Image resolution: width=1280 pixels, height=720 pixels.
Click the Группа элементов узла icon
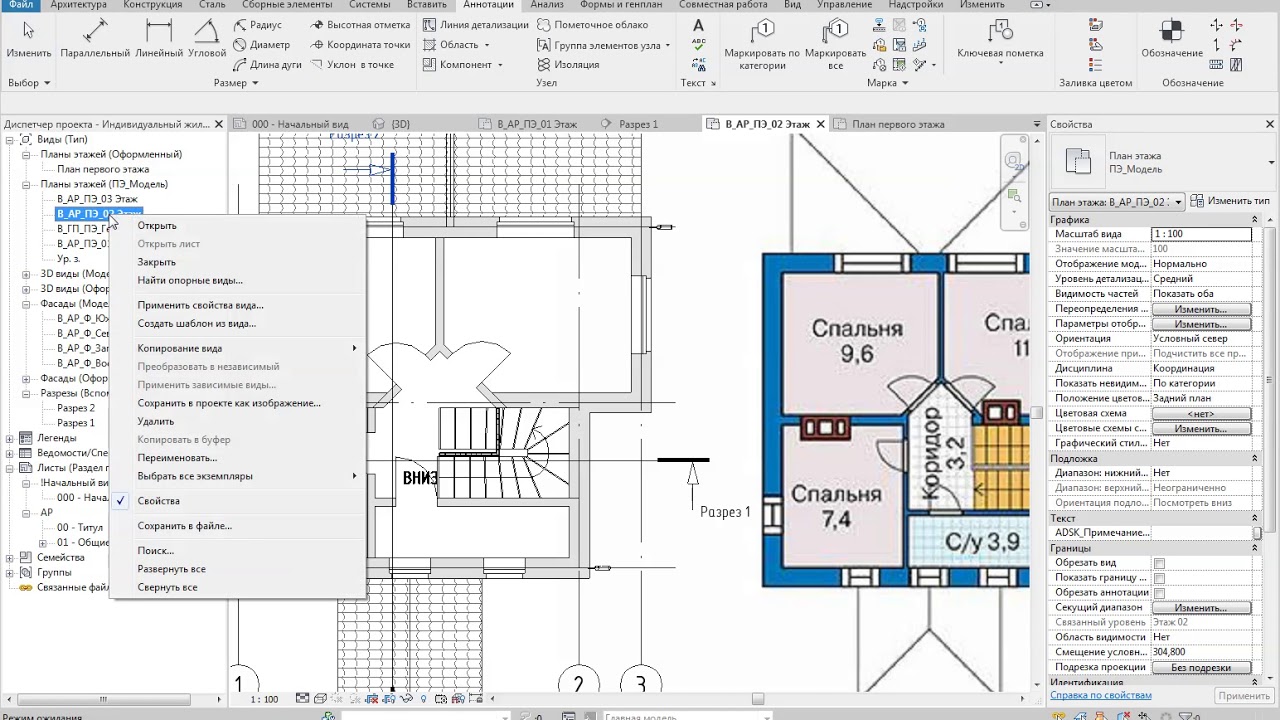pyautogui.click(x=543, y=45)
